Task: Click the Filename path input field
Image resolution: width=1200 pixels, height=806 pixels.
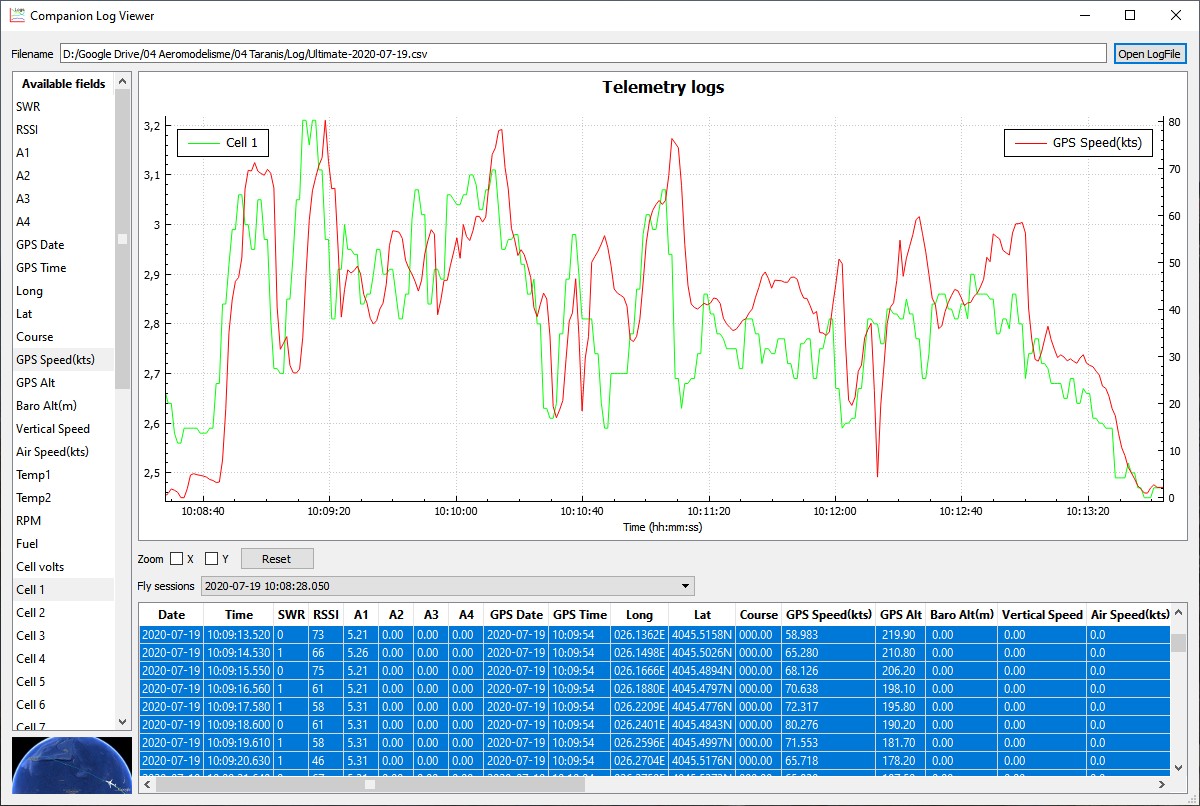Action: point(582,54)
